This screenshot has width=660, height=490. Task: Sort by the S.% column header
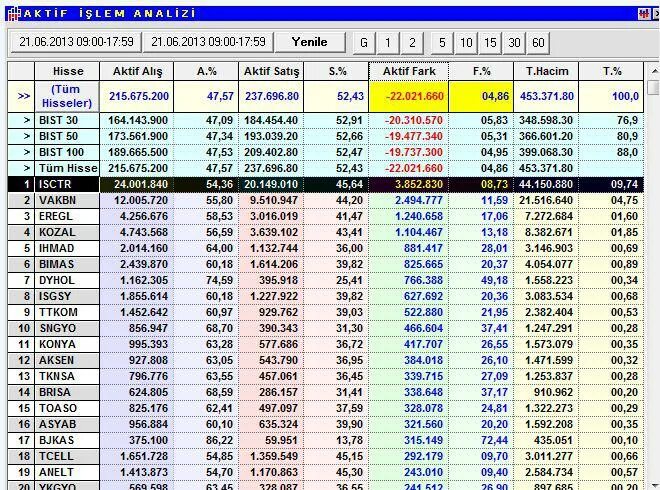click(336, 71)
